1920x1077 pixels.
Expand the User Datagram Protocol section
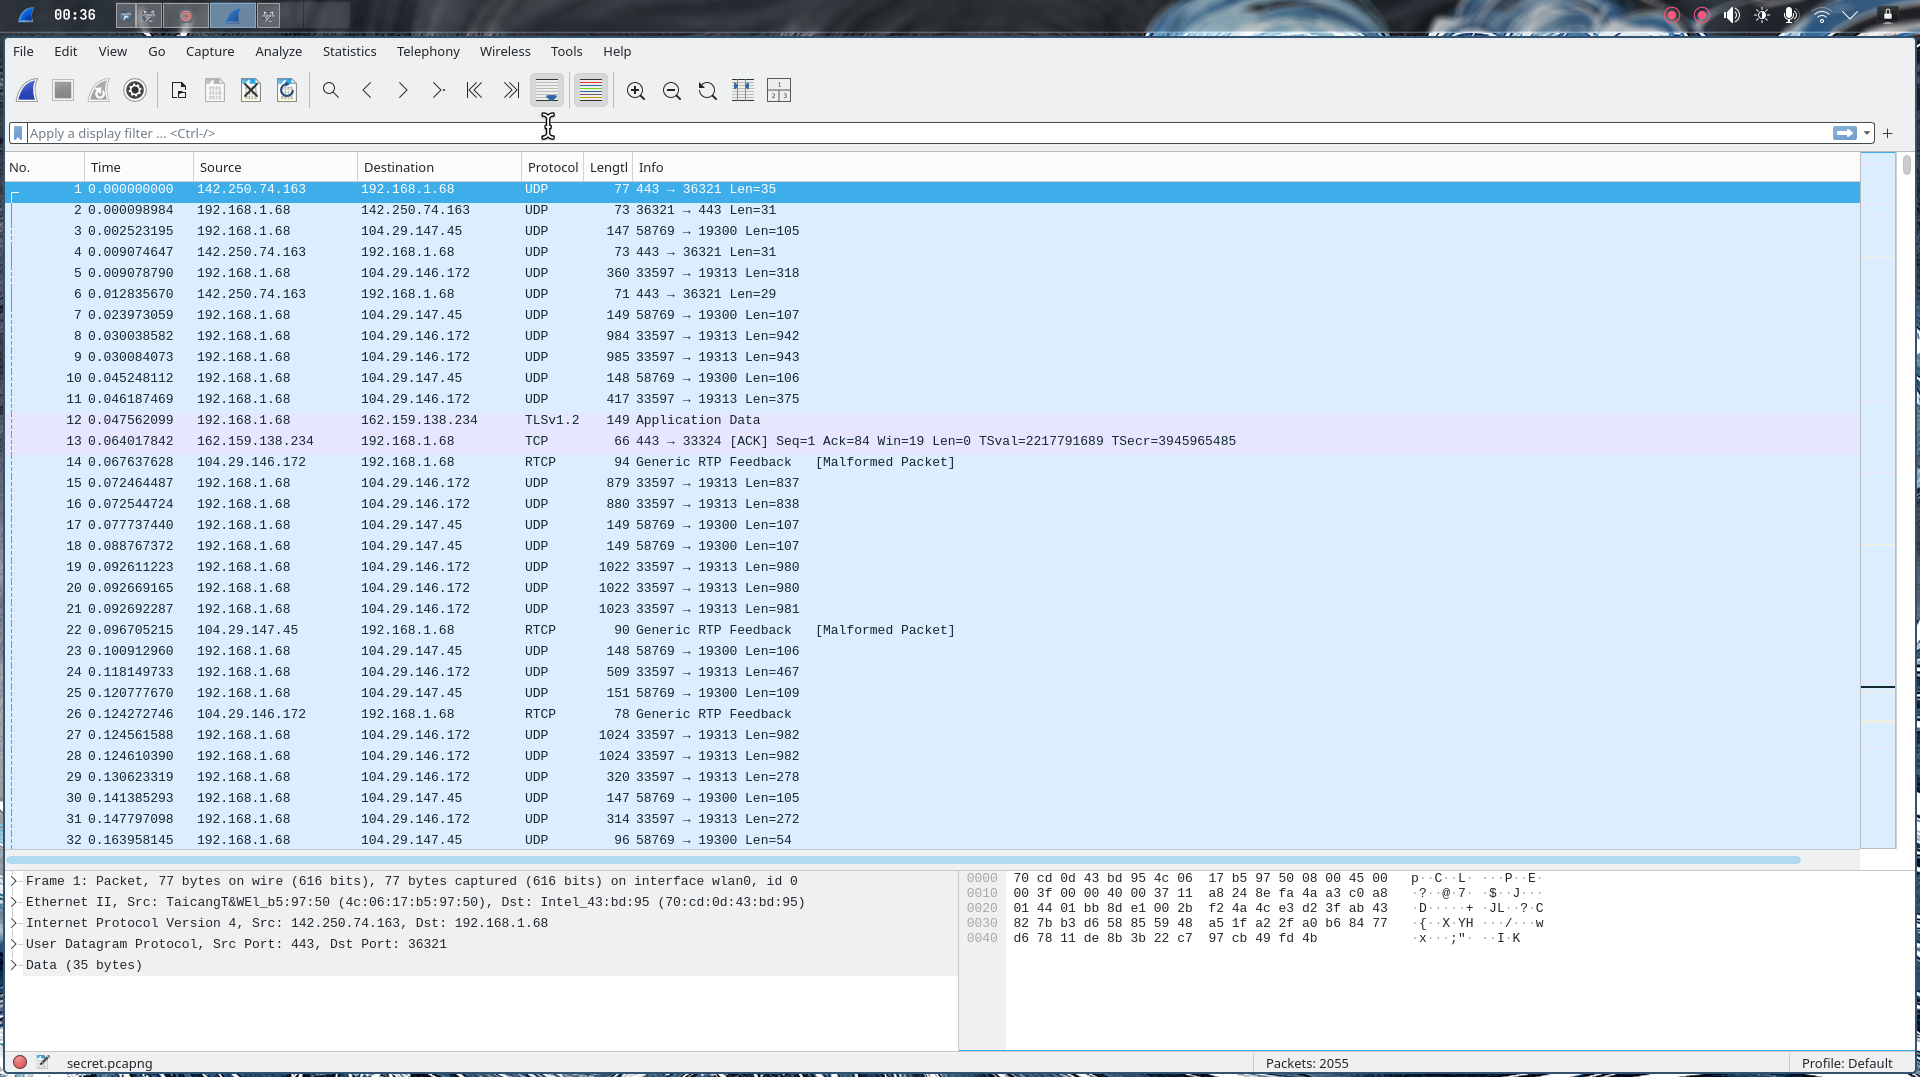14,944
